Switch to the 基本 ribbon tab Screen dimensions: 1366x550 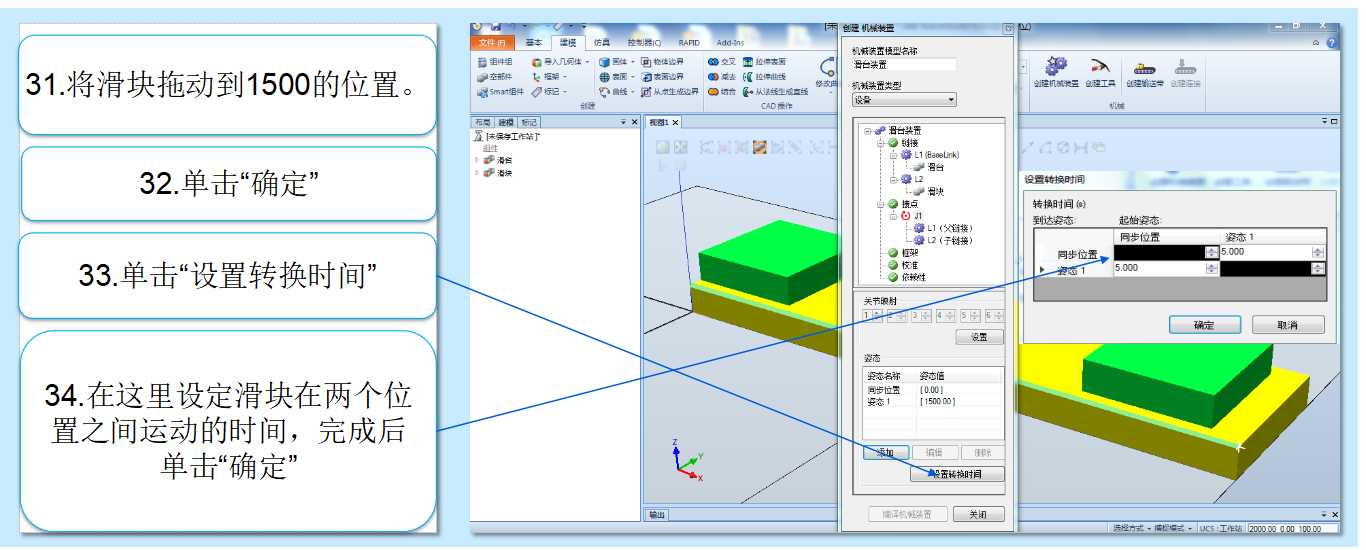pyautogui.click(x=534, y=43)
